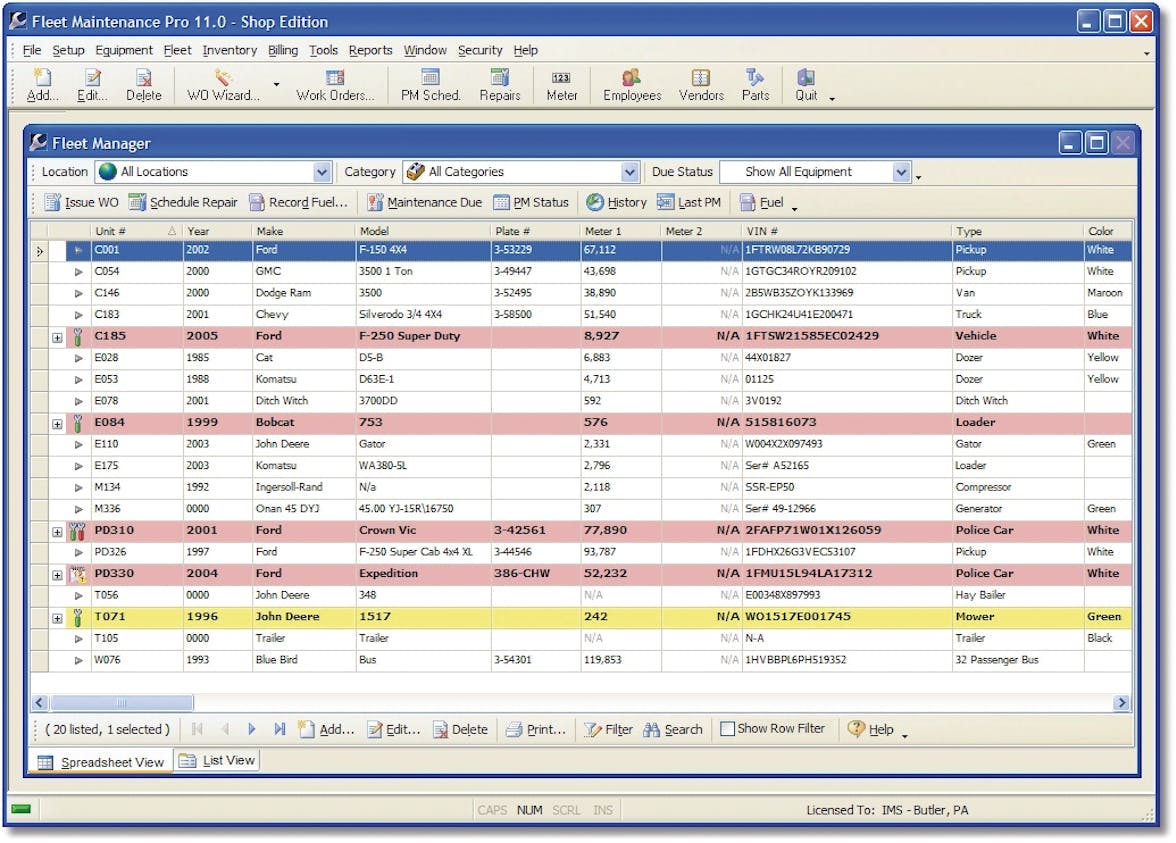Click the horizontal scrollbar thumb

pos(121,704)
